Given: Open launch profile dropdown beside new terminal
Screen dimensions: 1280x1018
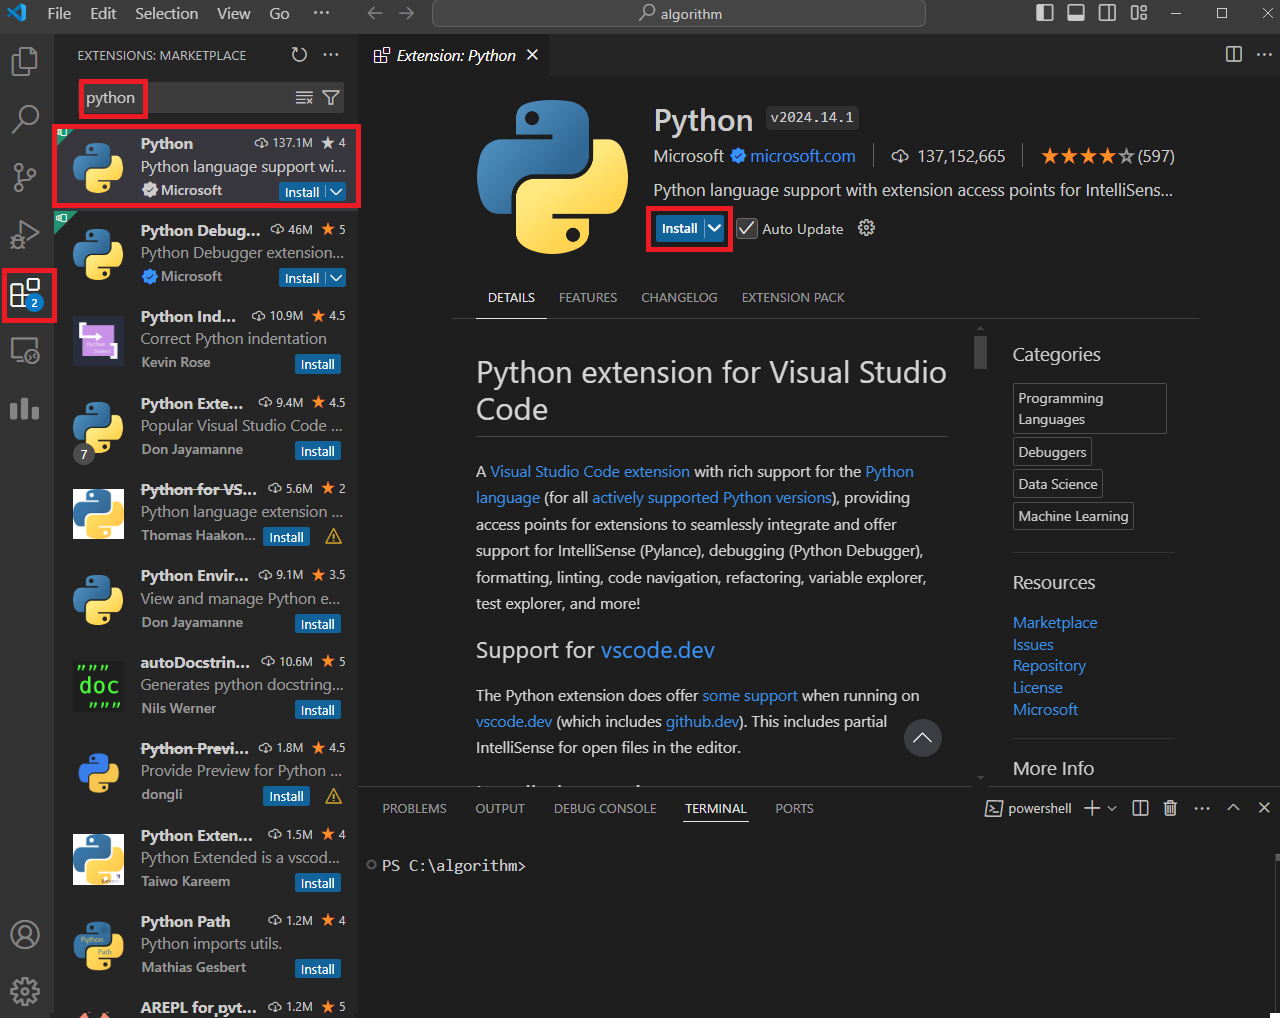Looking at the screenshot, I should (1112, 808).
